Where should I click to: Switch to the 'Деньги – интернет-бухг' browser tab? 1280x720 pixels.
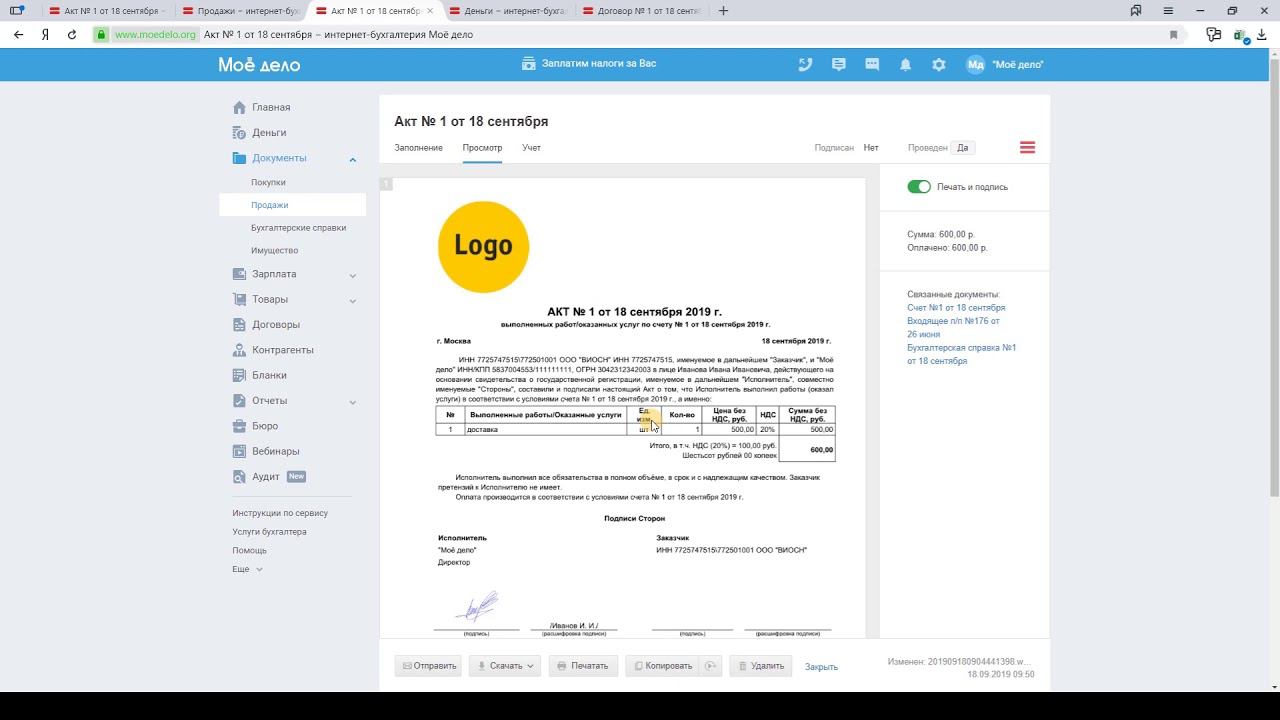click(507, 11)
